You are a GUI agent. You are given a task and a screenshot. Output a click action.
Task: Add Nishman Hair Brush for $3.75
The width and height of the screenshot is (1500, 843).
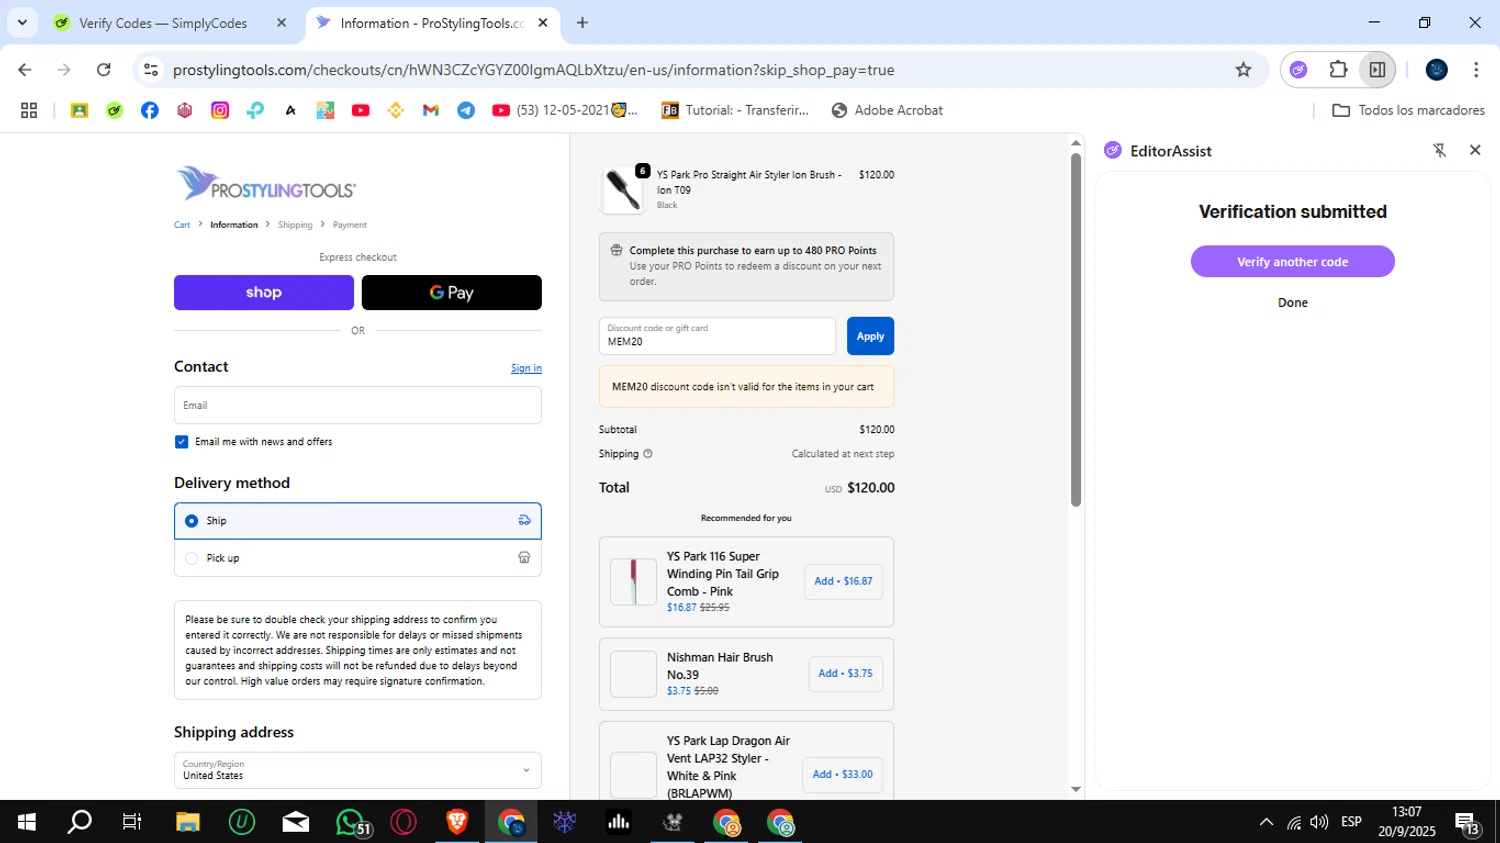845,673
